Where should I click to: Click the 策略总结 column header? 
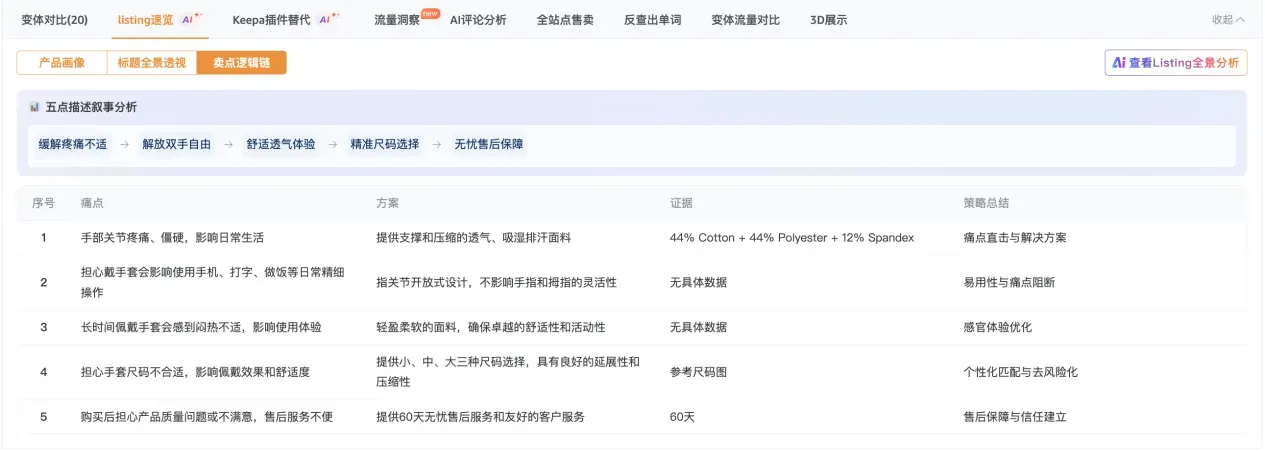coord(986,203)
